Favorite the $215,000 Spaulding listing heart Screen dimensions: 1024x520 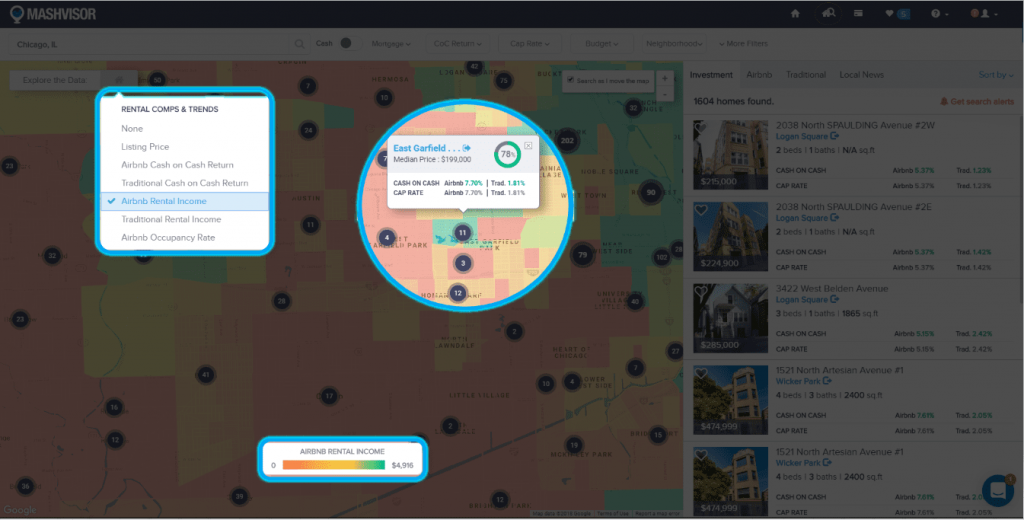[x=701, y=129]
